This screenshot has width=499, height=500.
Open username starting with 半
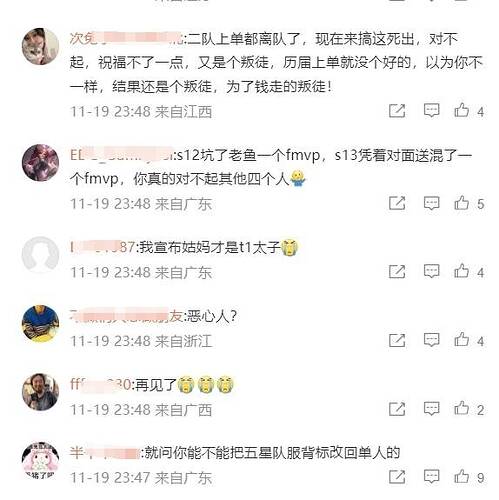pos(104,453)
